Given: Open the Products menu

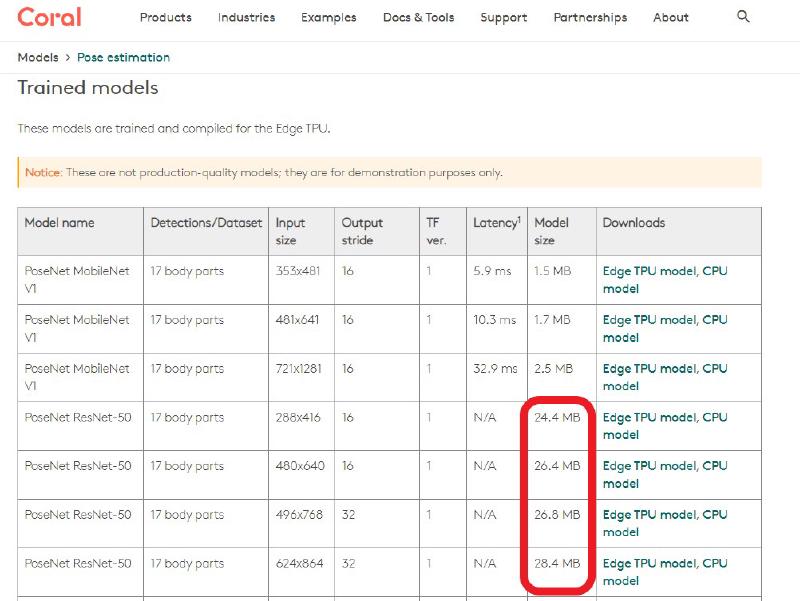Looking at the screenshot, I should pyautogui.click(x=166, y=18).
